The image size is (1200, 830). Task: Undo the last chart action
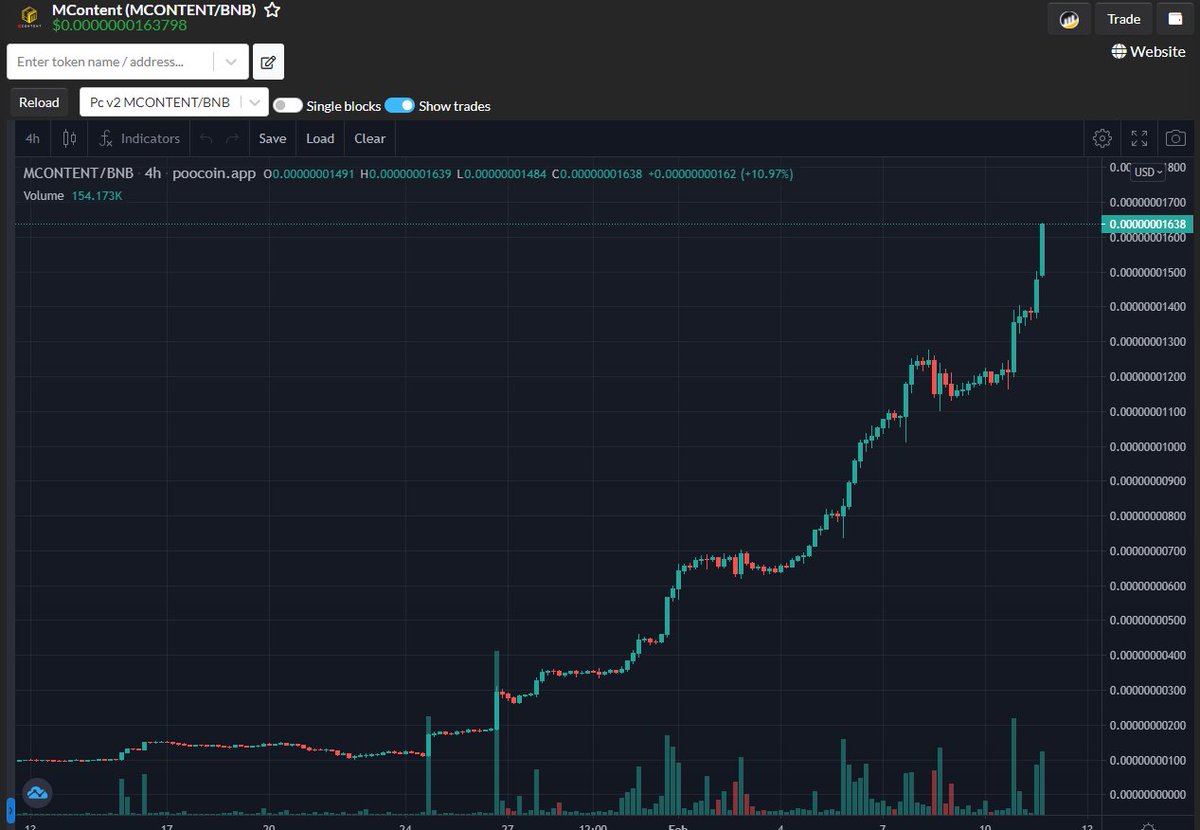[x=206, y=138]
